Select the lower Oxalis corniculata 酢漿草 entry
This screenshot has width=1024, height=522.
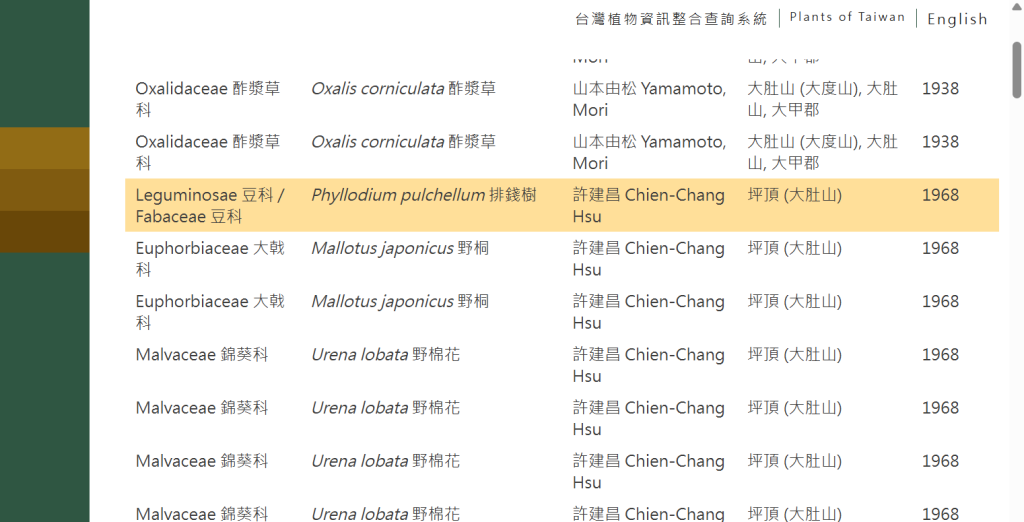pos(403,142)
